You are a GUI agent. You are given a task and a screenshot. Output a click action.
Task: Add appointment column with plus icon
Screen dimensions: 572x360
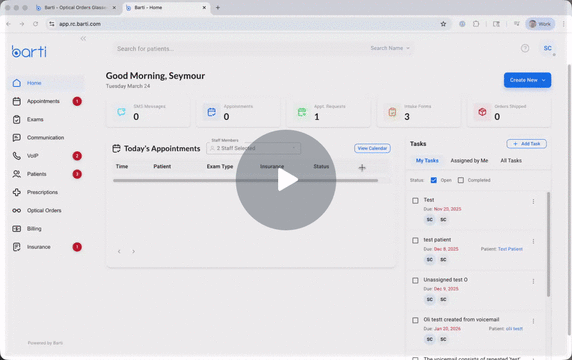point(362,168)
